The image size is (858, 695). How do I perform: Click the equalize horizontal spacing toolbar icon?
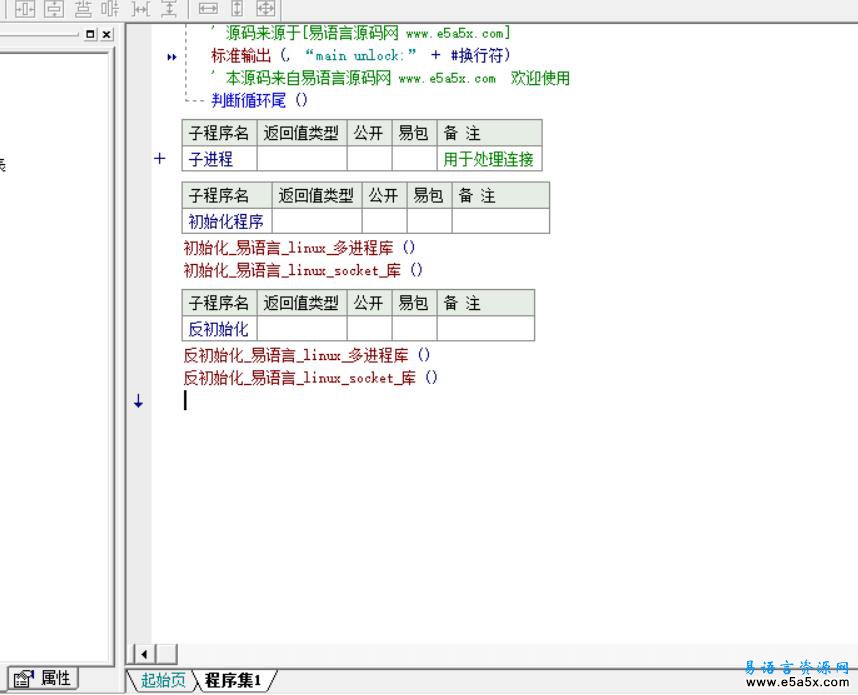click(x=111, y=8)
